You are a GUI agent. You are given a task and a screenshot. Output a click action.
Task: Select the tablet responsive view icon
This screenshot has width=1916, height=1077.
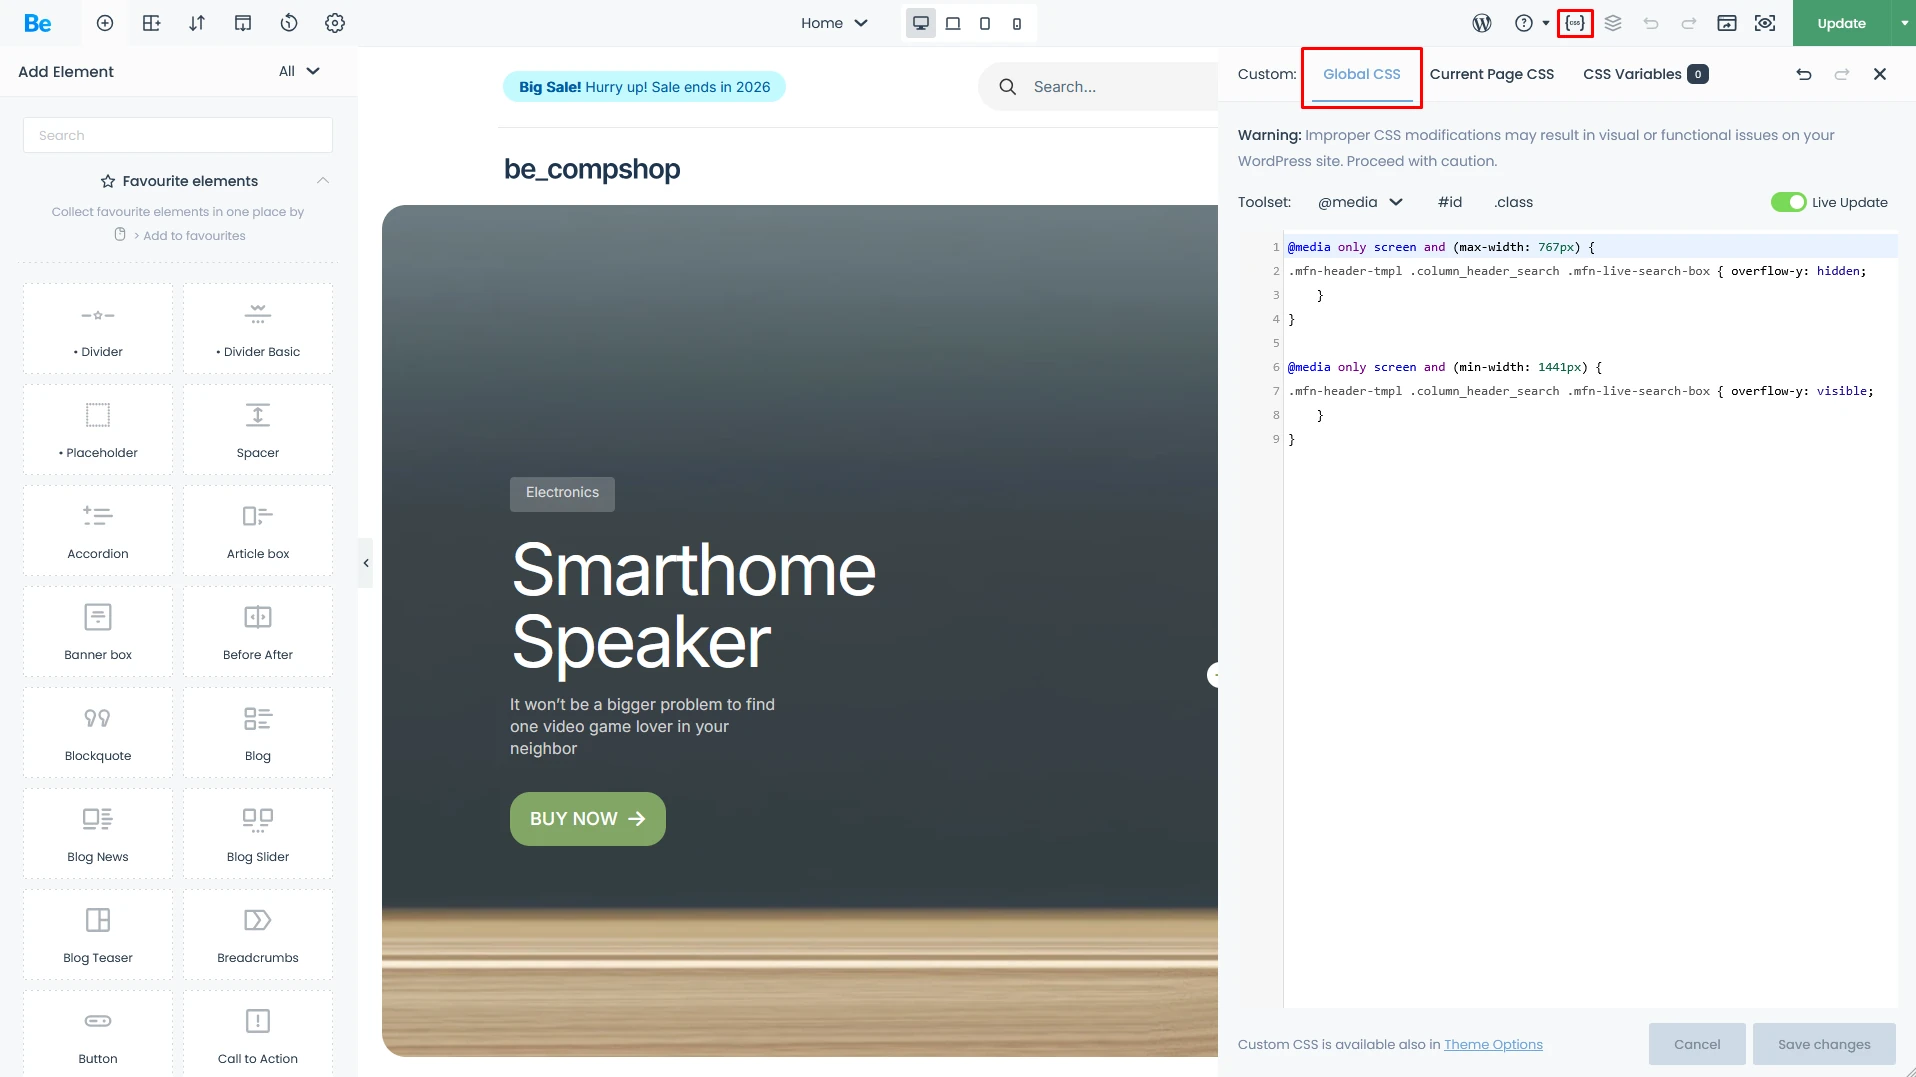point(985,23)
